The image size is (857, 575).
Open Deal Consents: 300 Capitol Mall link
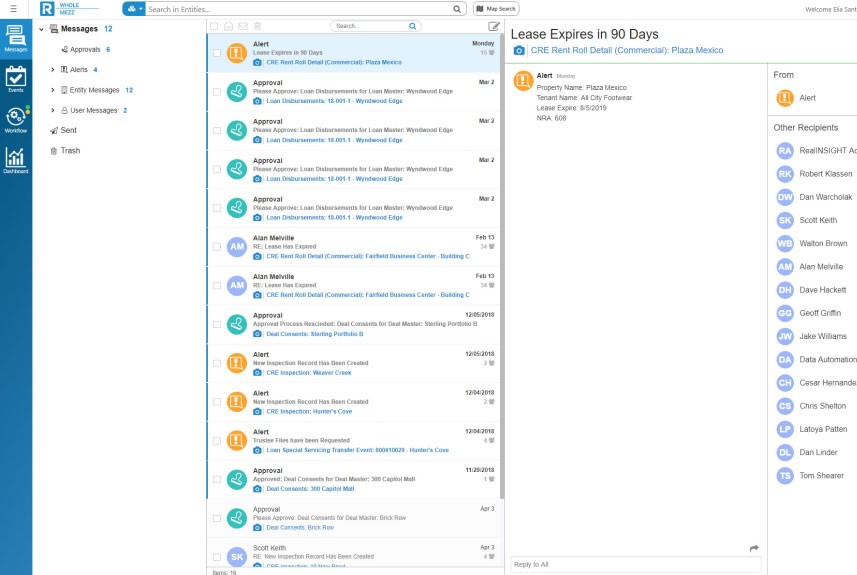pyautogui.click(x=310, y=489)
